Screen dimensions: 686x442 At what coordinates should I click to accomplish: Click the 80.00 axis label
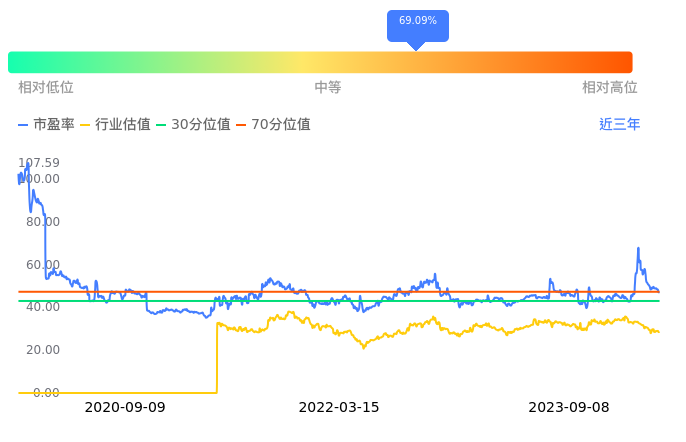41,222
